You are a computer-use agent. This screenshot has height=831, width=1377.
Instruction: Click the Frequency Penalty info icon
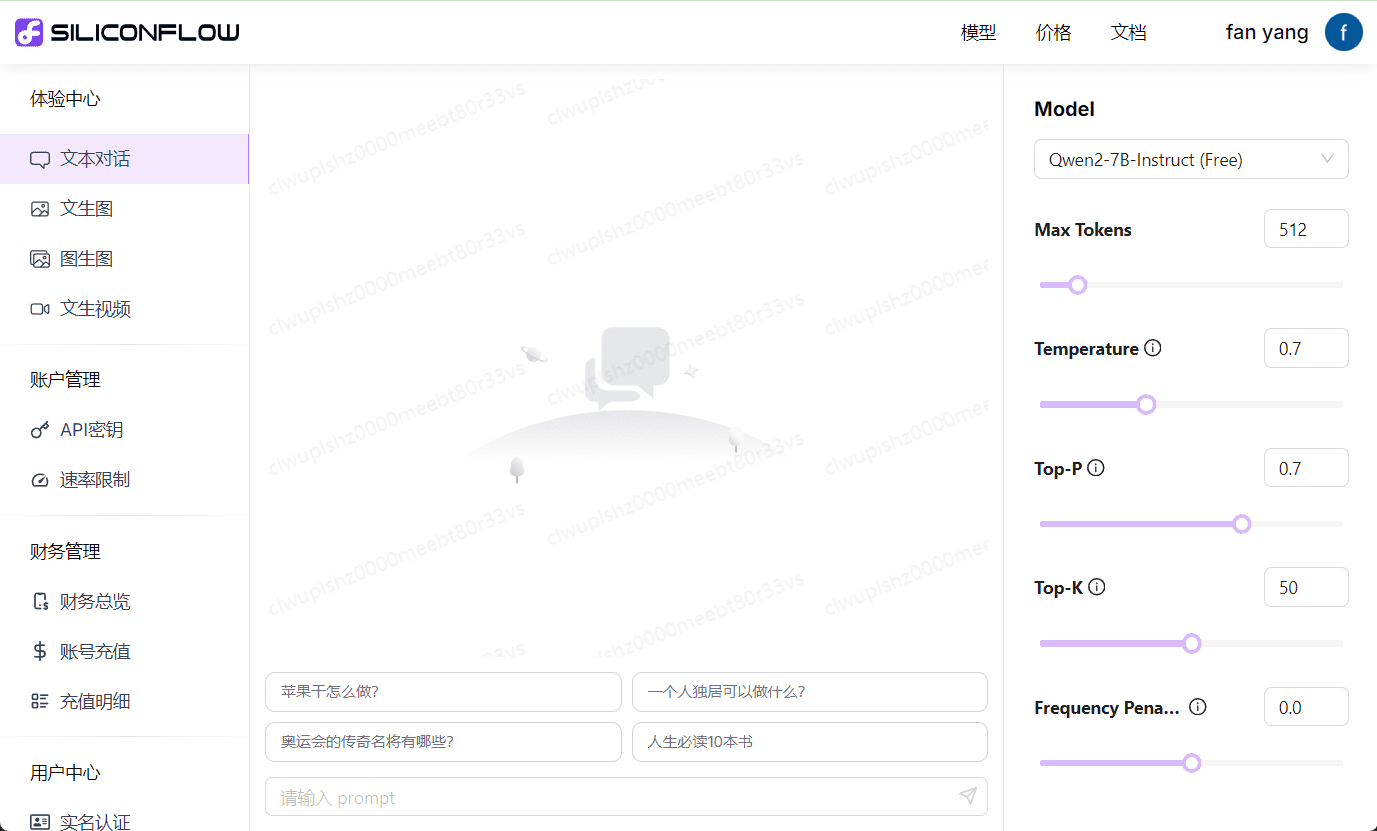1198,707
